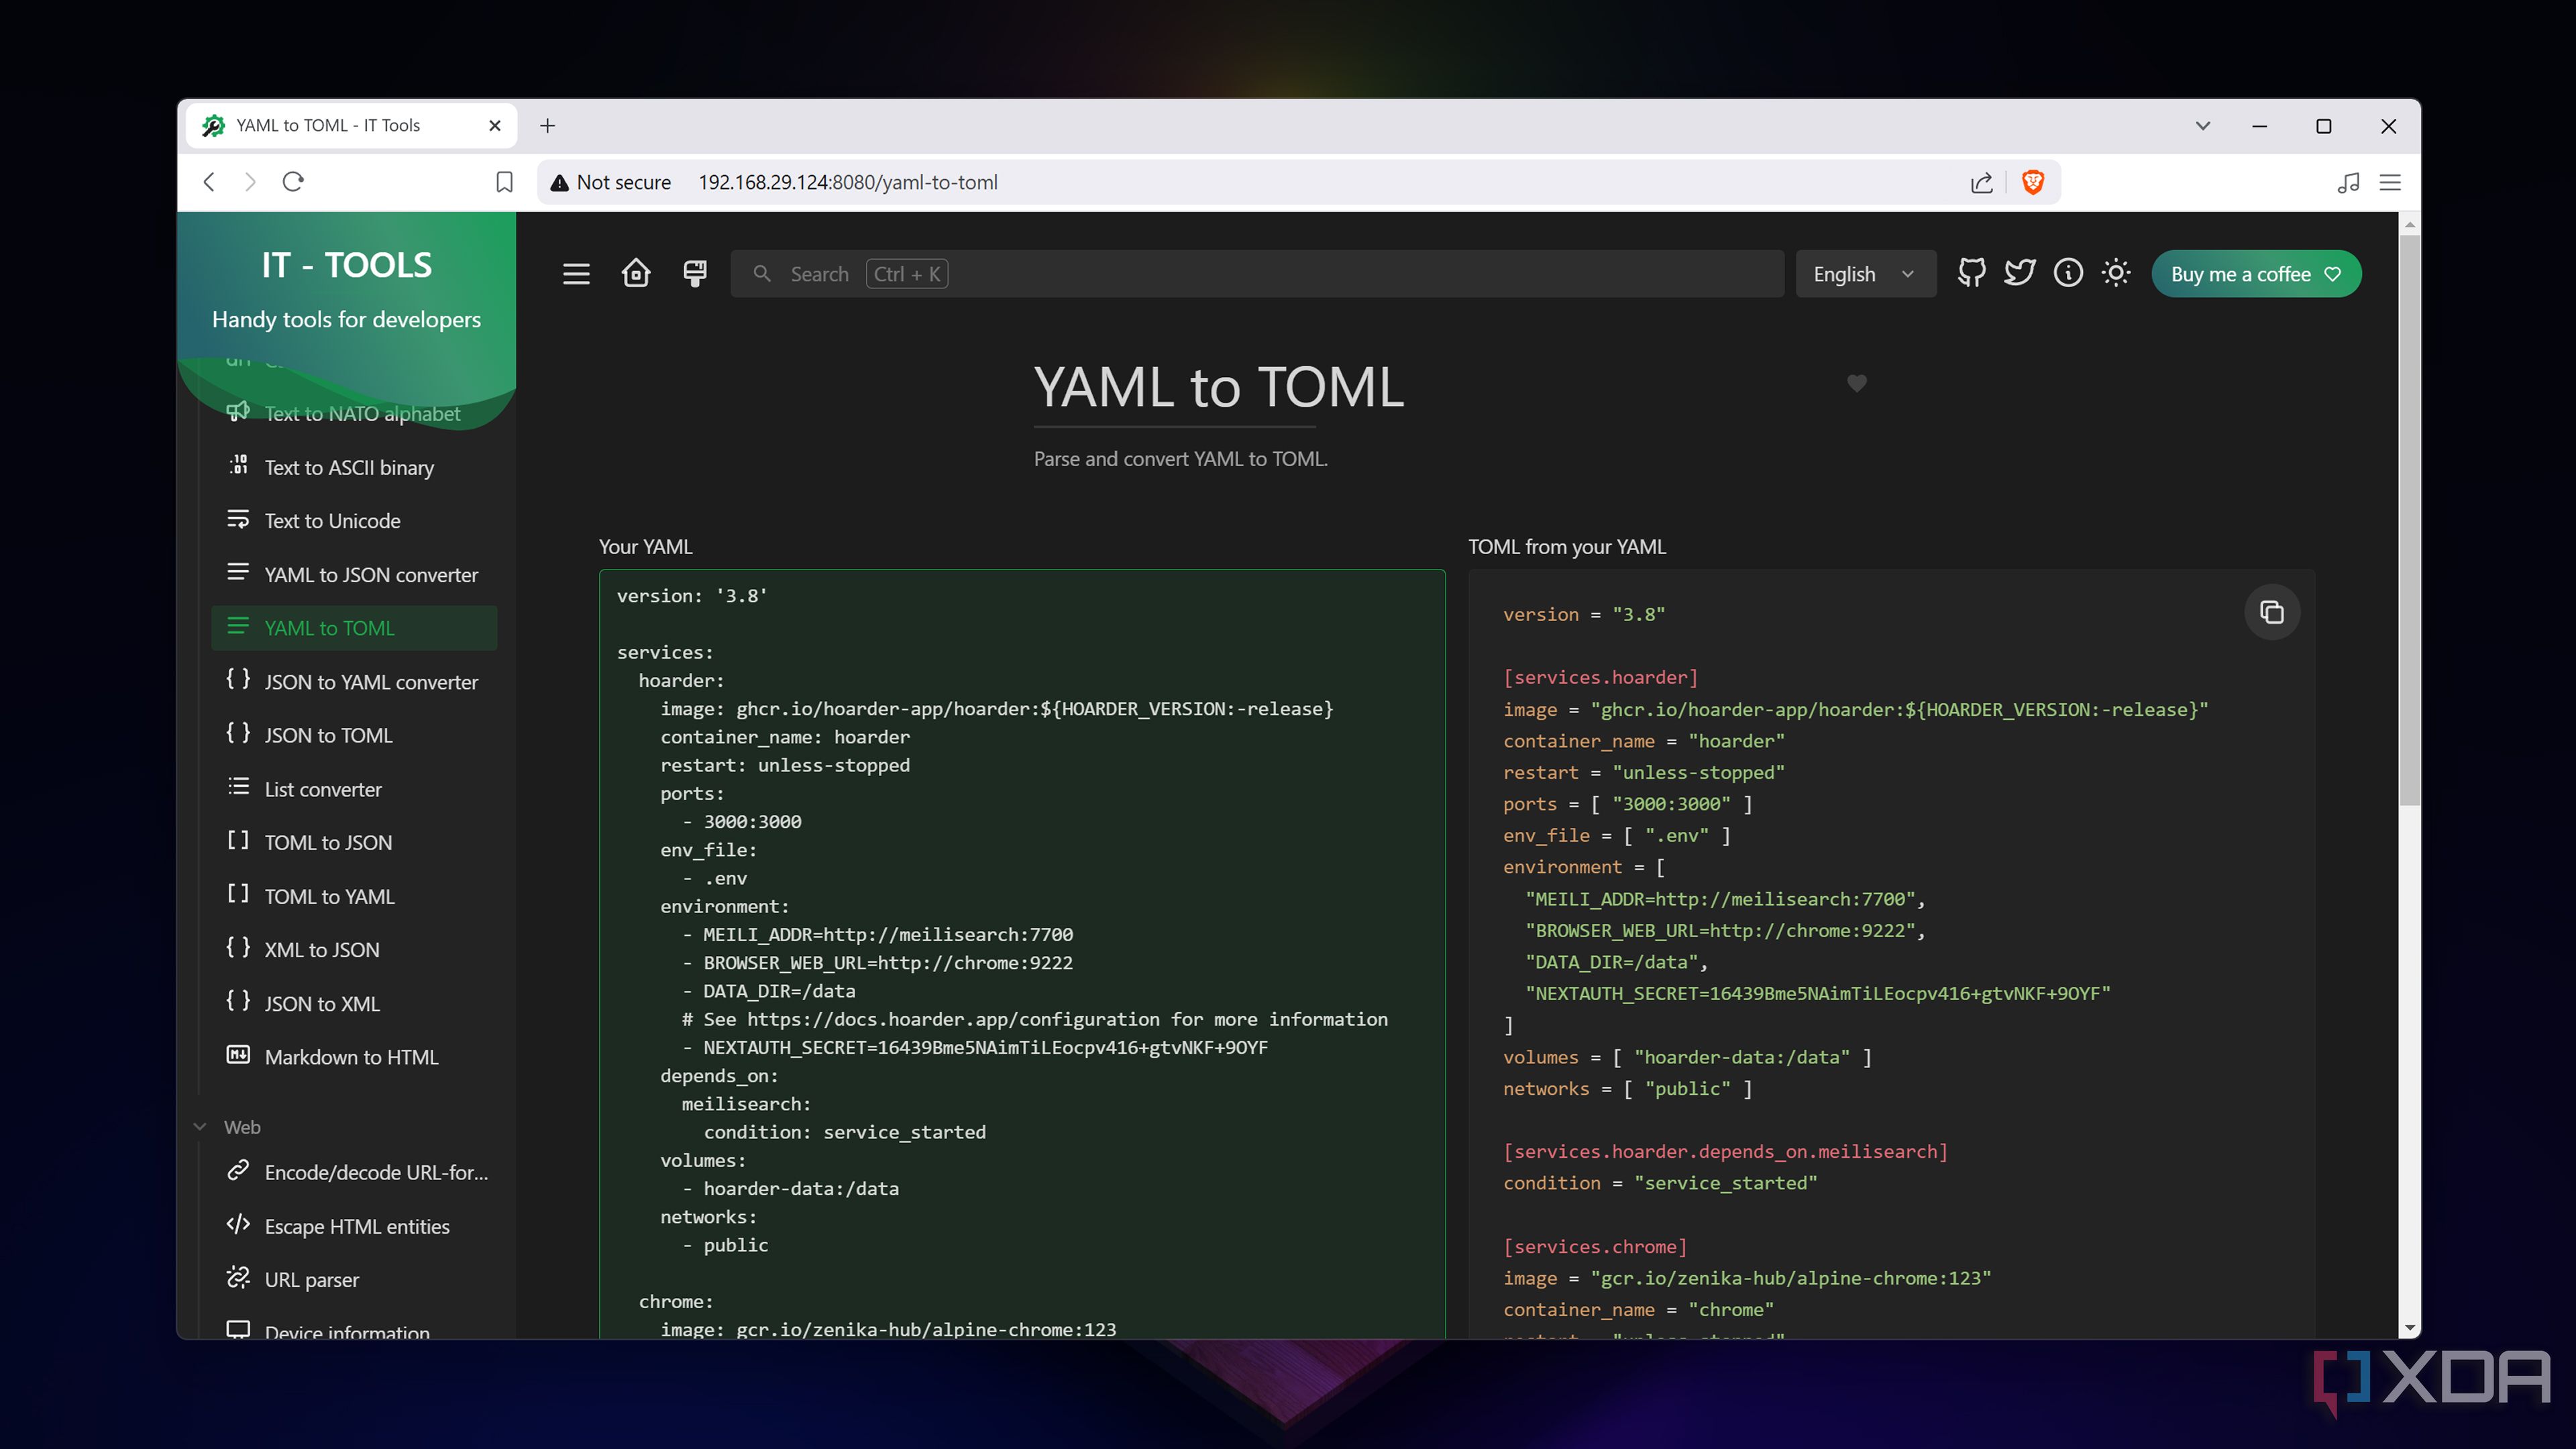Toggle the sidebar hamburger menu icon
2576x1449 pixels.
pyautogui.click(x=576, y=273)
